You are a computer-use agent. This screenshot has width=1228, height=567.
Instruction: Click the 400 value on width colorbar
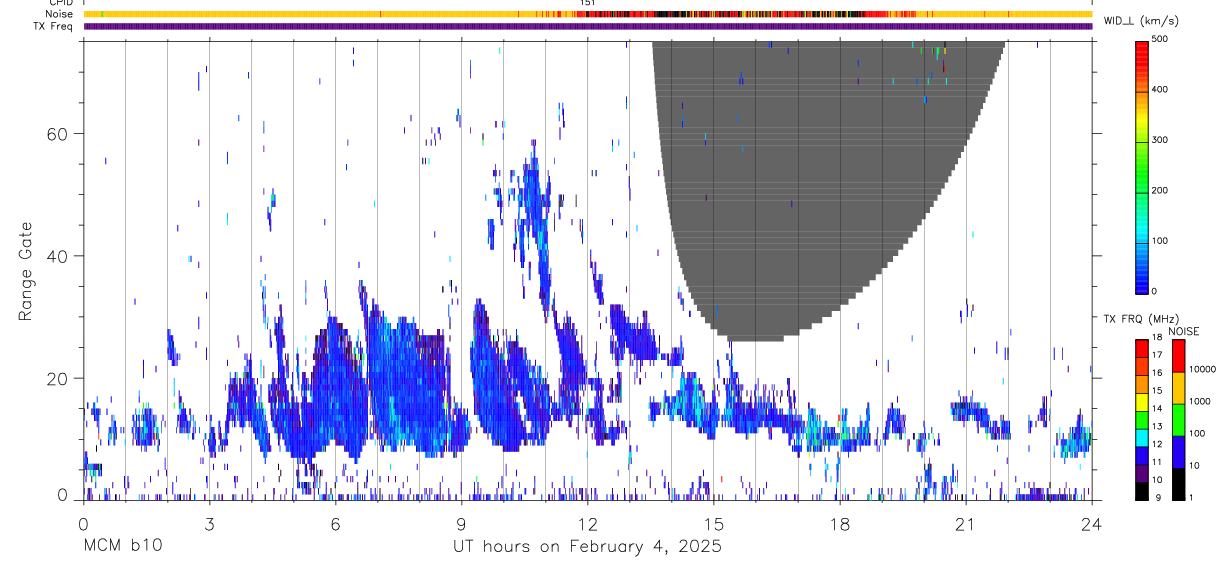coord(1160,89)
